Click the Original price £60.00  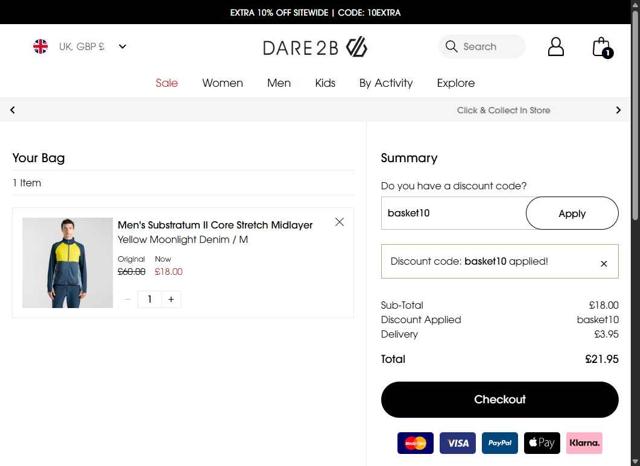pyautogui.click(x=131, y=272)
